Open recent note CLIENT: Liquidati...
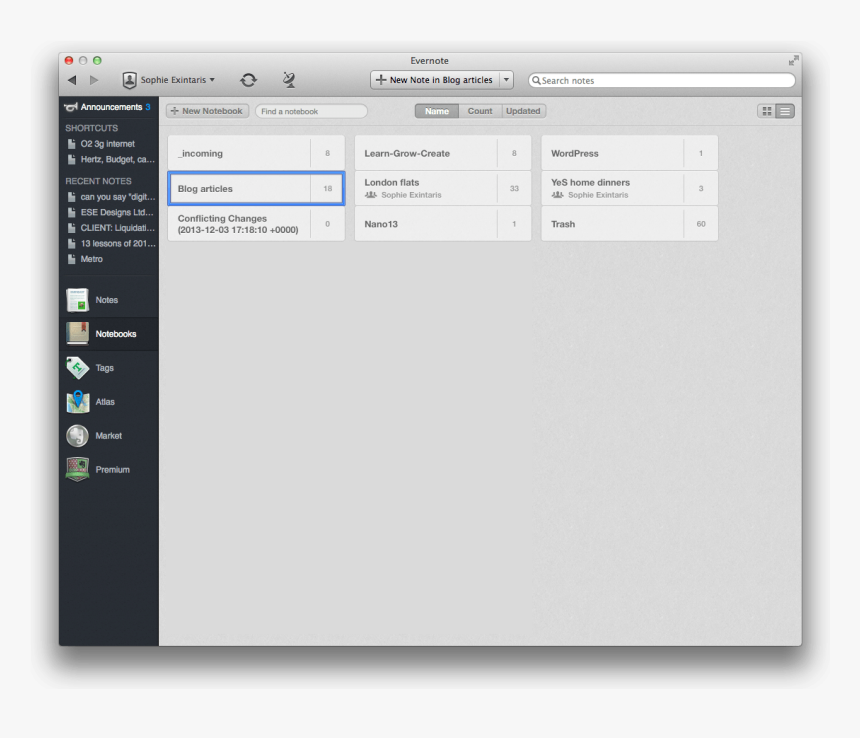The height and width of the screenshot is (738, 860). (x=109, y=228)
